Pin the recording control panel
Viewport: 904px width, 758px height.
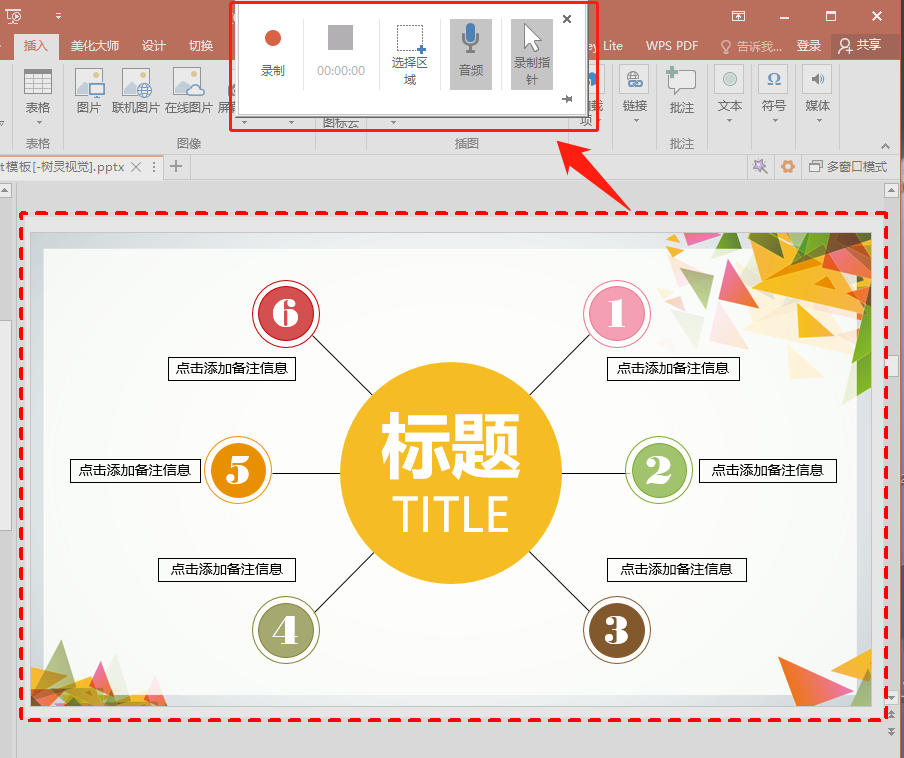(x=567, y=99)
